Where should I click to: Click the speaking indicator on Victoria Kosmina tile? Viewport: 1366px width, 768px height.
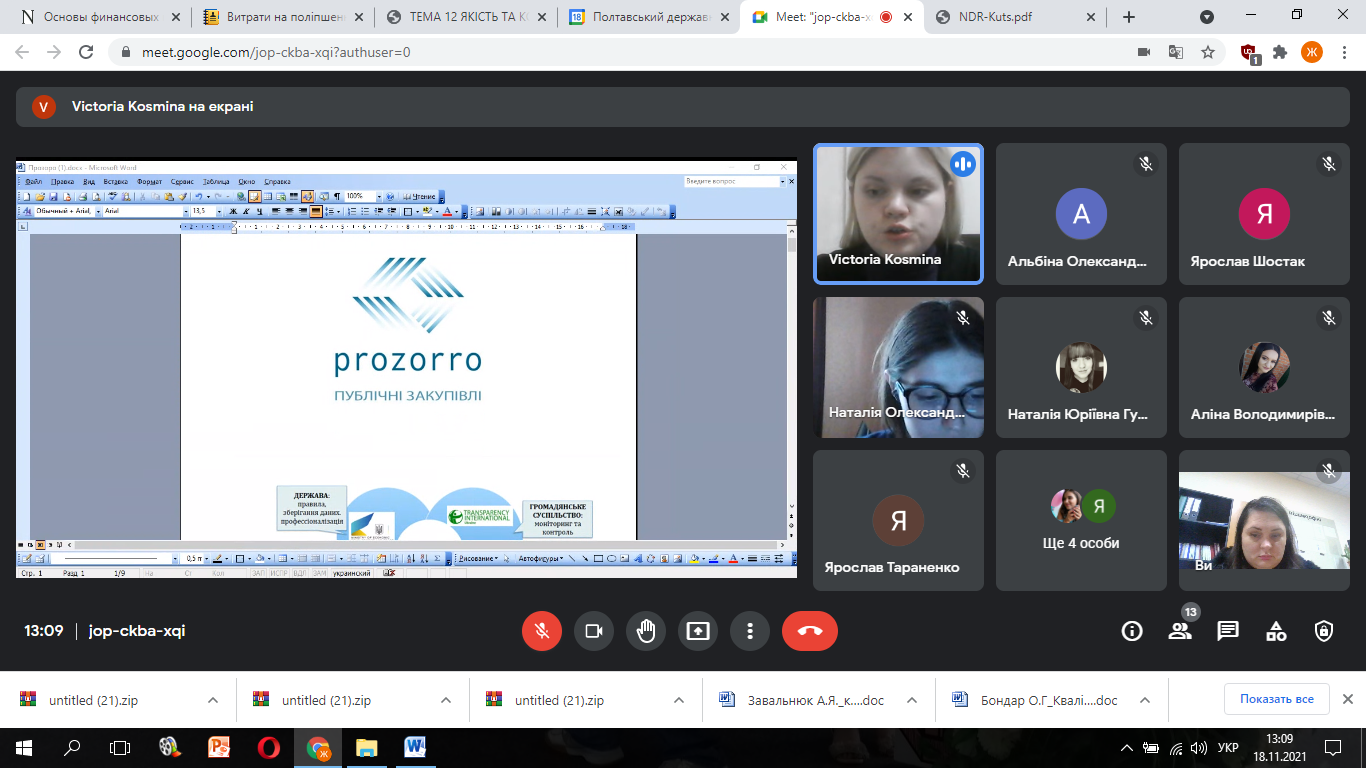[963, 164]
